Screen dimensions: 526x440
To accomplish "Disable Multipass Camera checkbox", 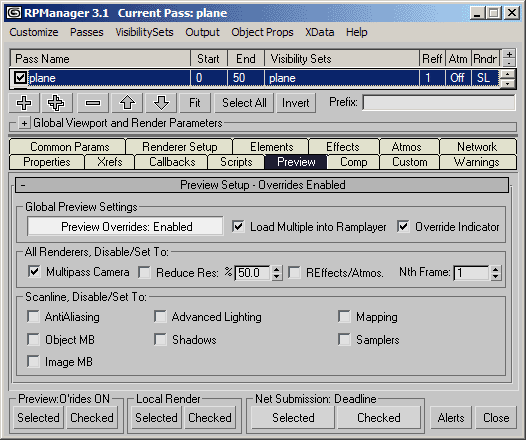I will pyautogui.click(x=34, y=272).
